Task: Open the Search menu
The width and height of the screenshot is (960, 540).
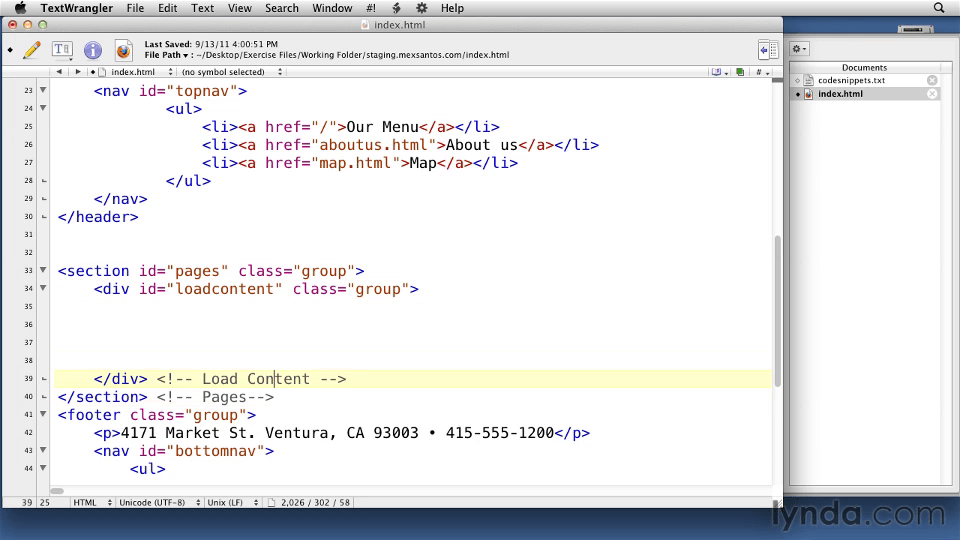Action: [x=282, y=8]
